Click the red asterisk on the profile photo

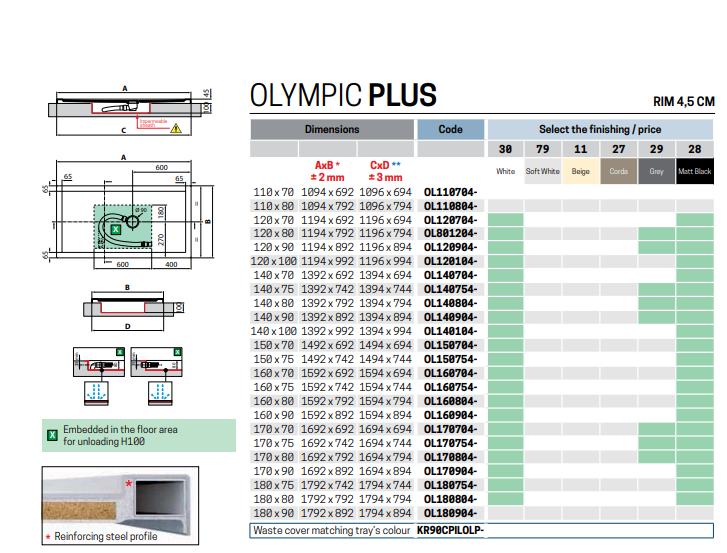coord(127,482)
